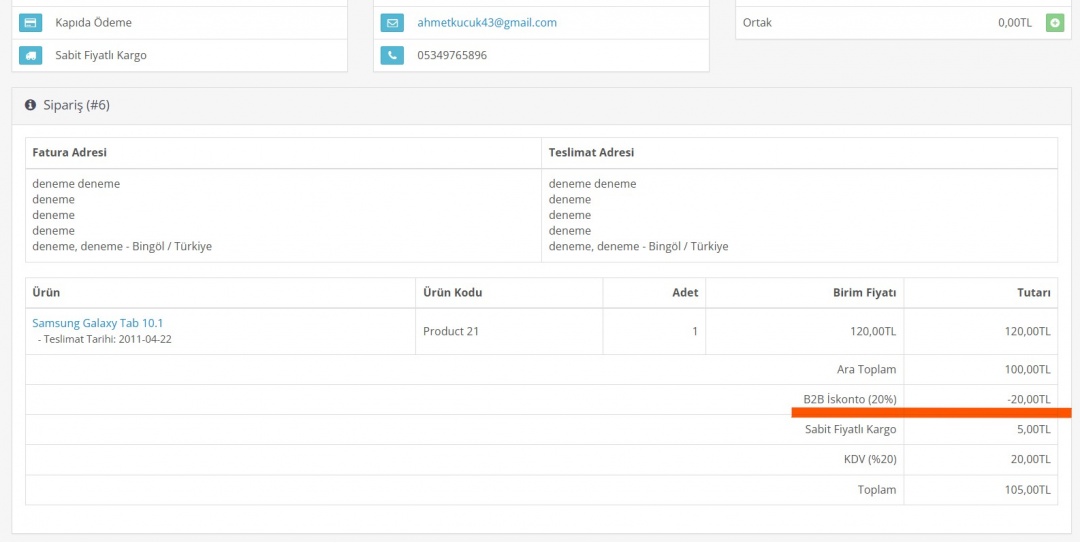This screenshot has width=1080, height=543.
Task: Select the Sabit Fiyatlı Kargo shipping text
Action: [101, 55]
